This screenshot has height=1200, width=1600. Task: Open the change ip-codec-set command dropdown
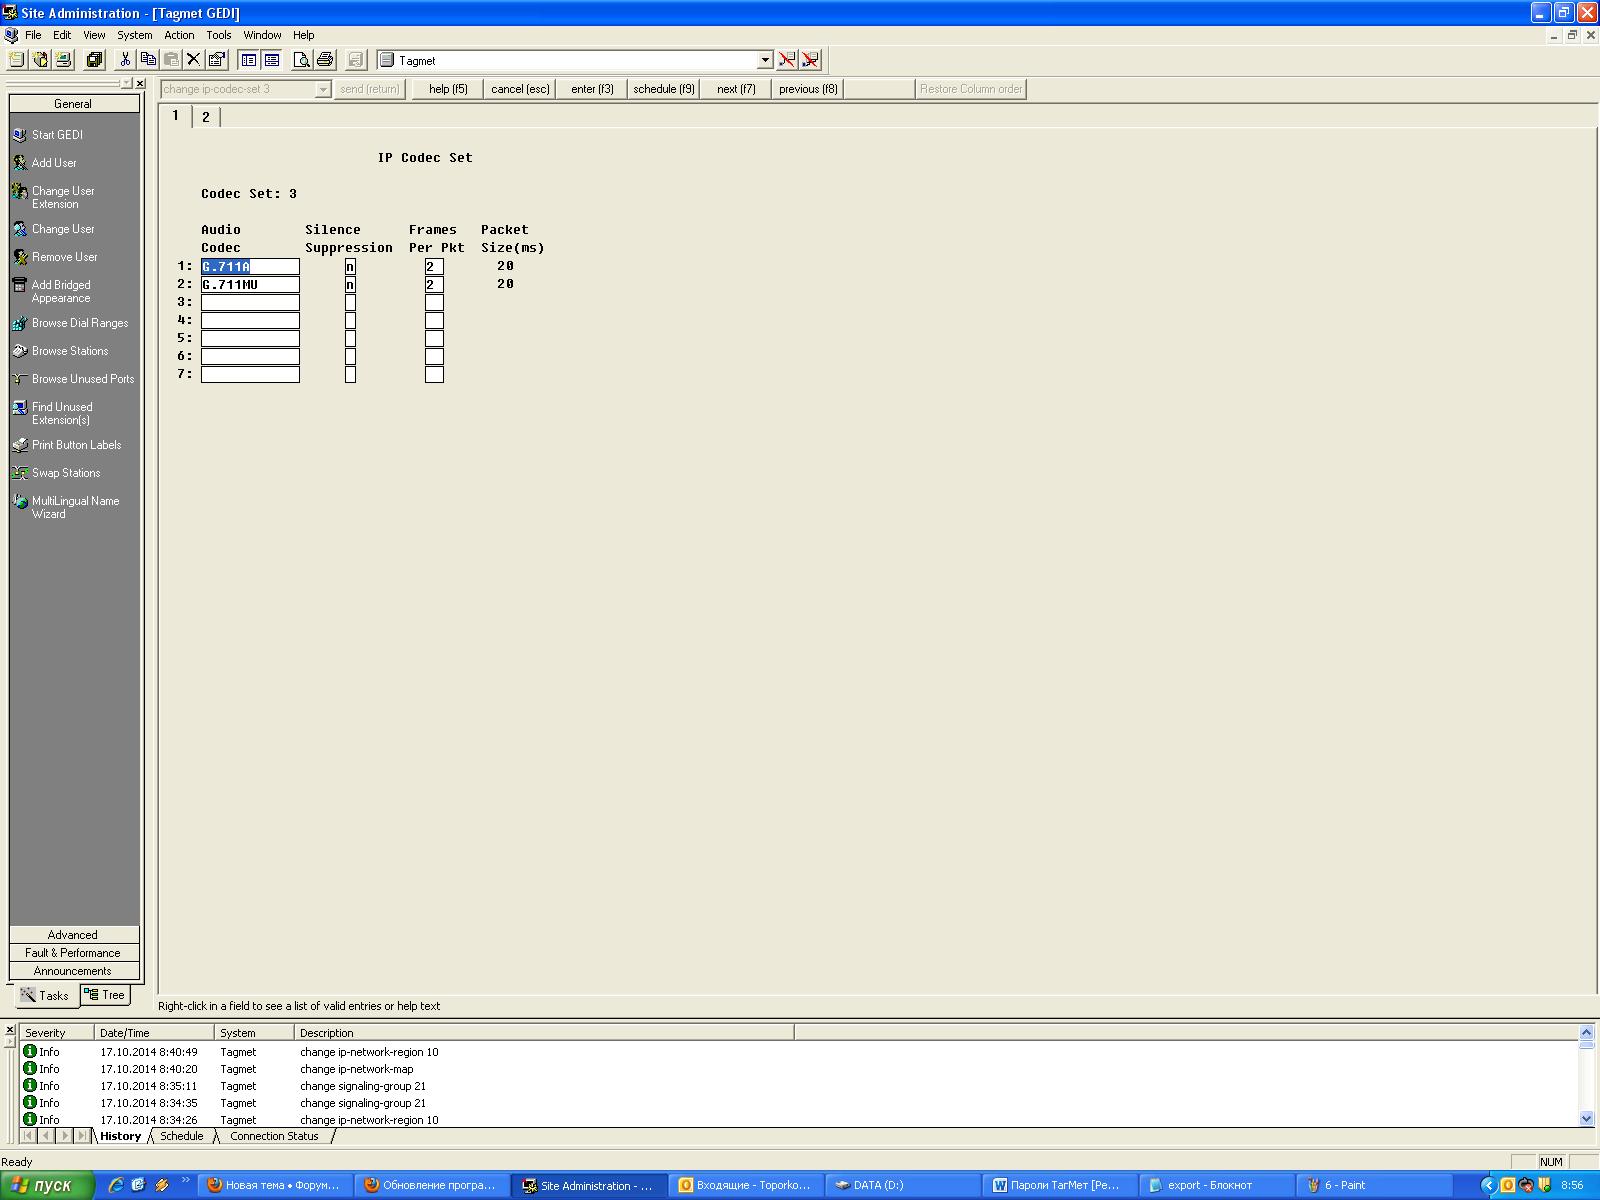point(323,89)
